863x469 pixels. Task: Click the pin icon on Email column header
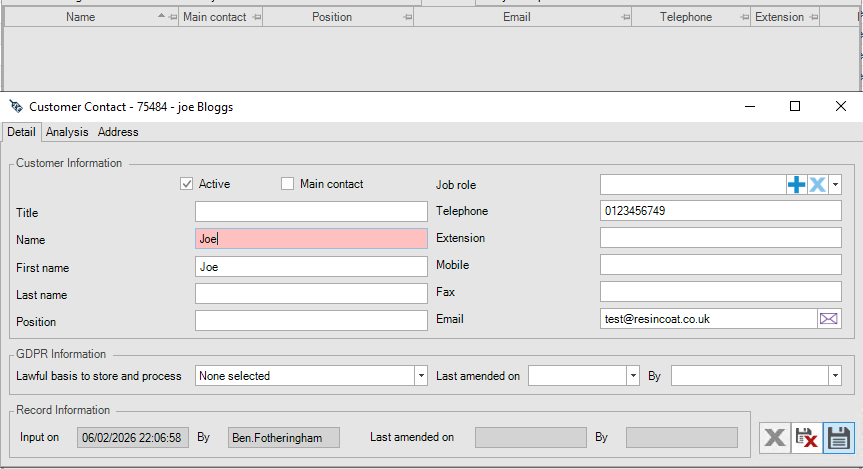coord(625,18)
